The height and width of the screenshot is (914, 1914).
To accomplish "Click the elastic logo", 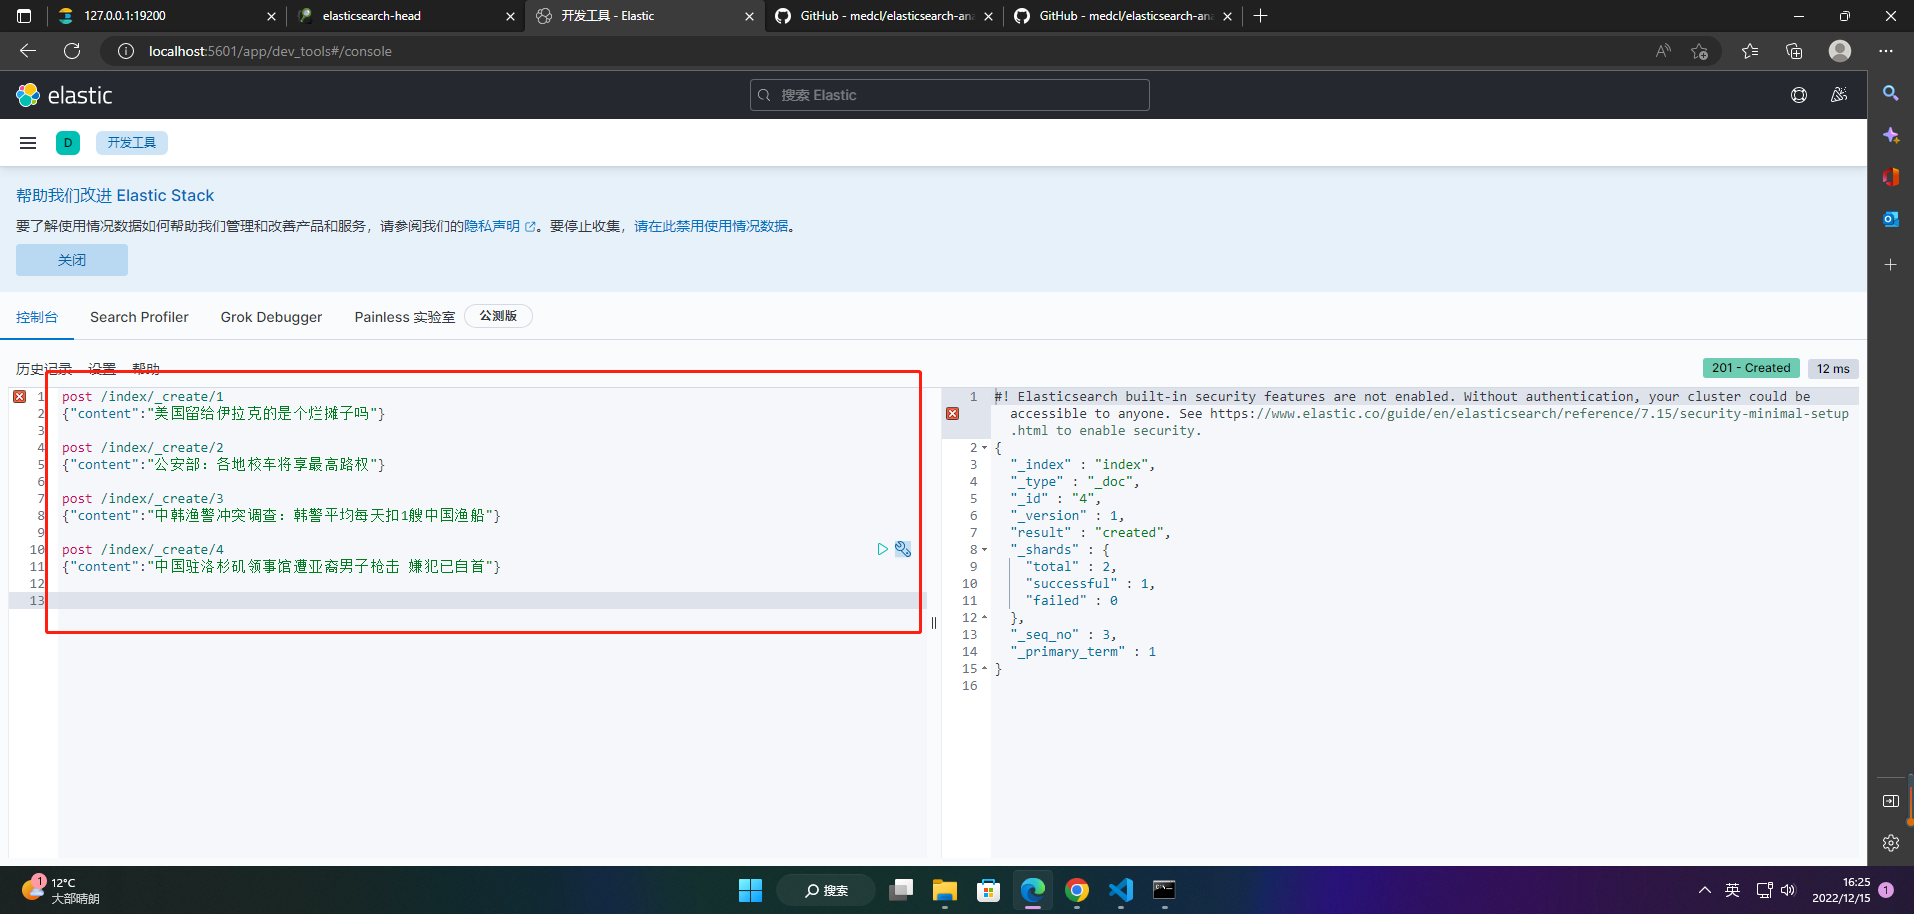I will click(x=65, y=95).
